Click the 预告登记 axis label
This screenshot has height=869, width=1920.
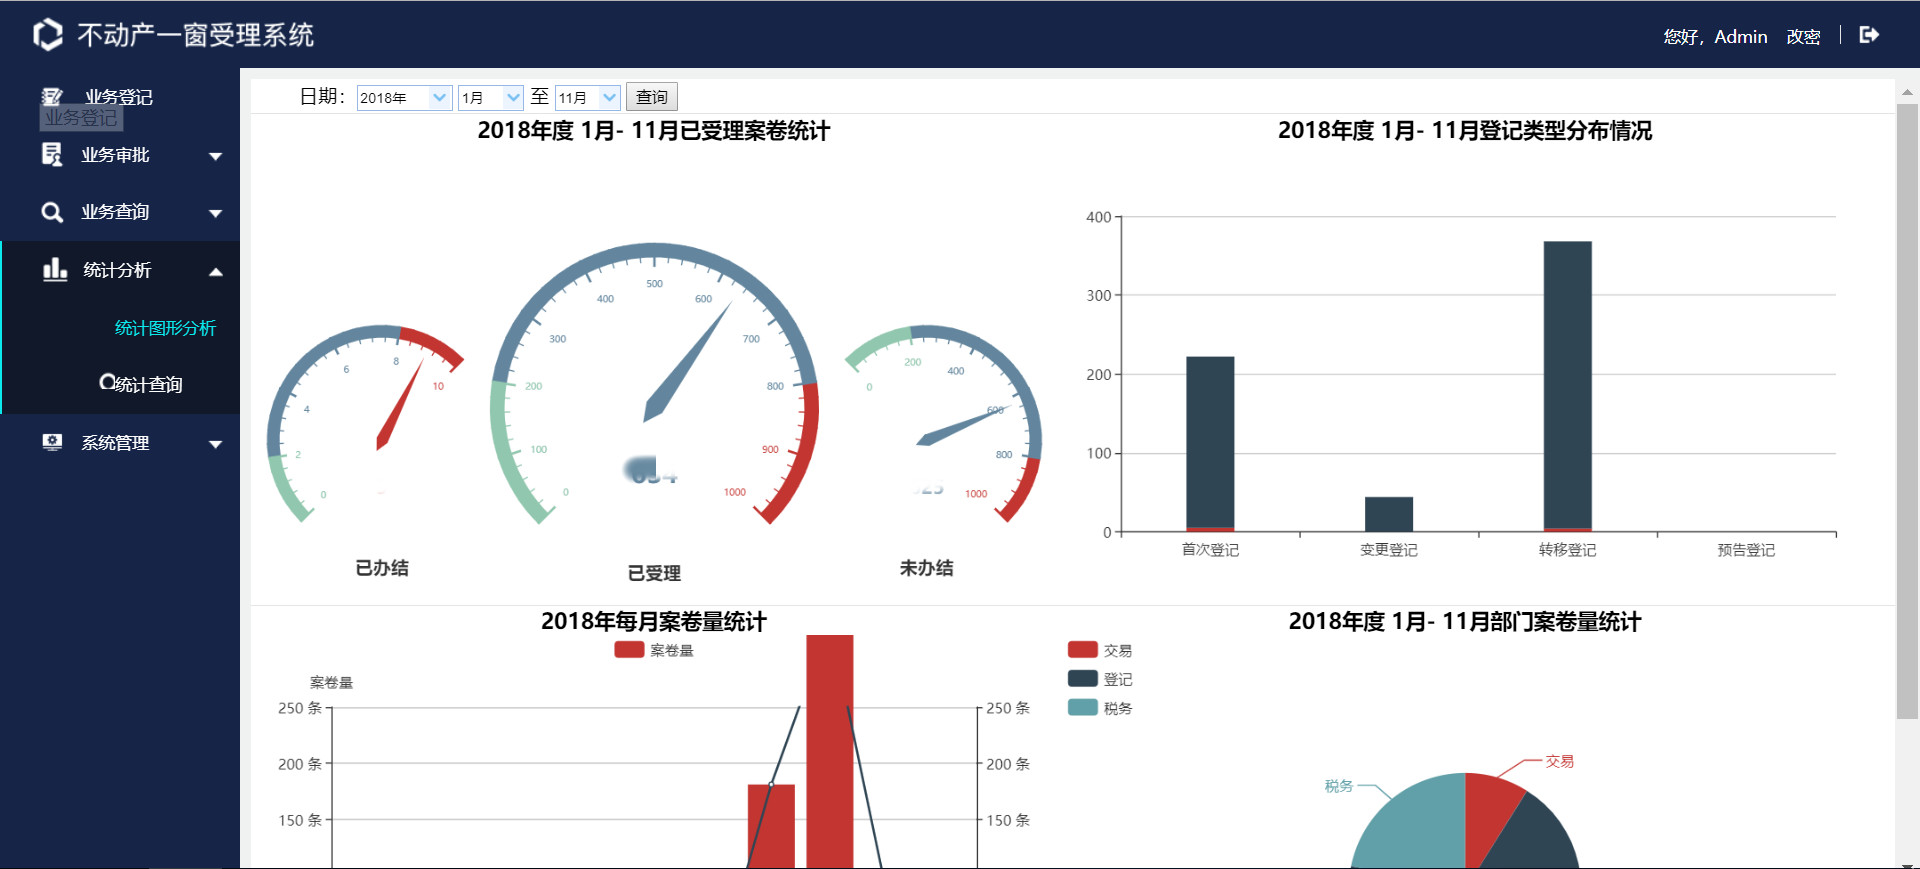1746,550
